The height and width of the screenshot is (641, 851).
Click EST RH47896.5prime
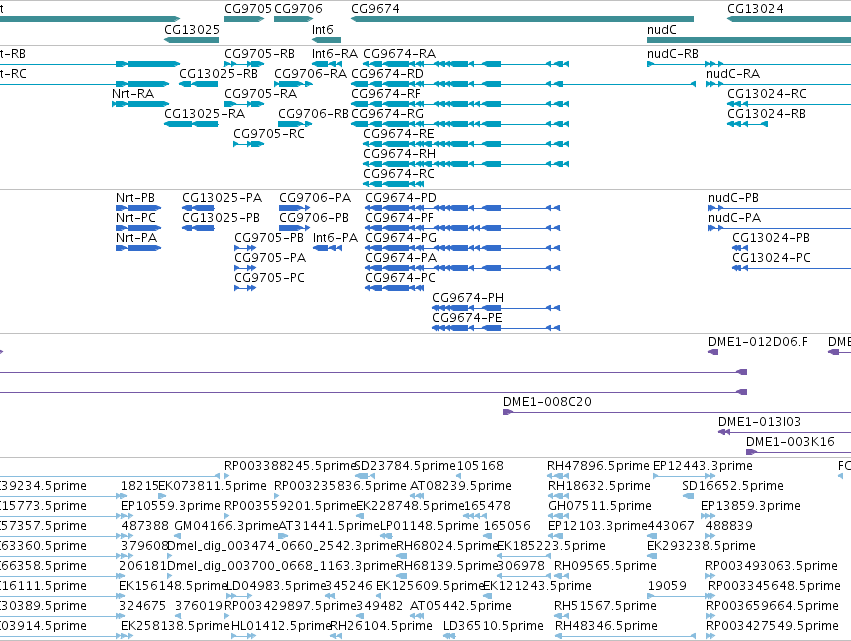coord(598,467)
